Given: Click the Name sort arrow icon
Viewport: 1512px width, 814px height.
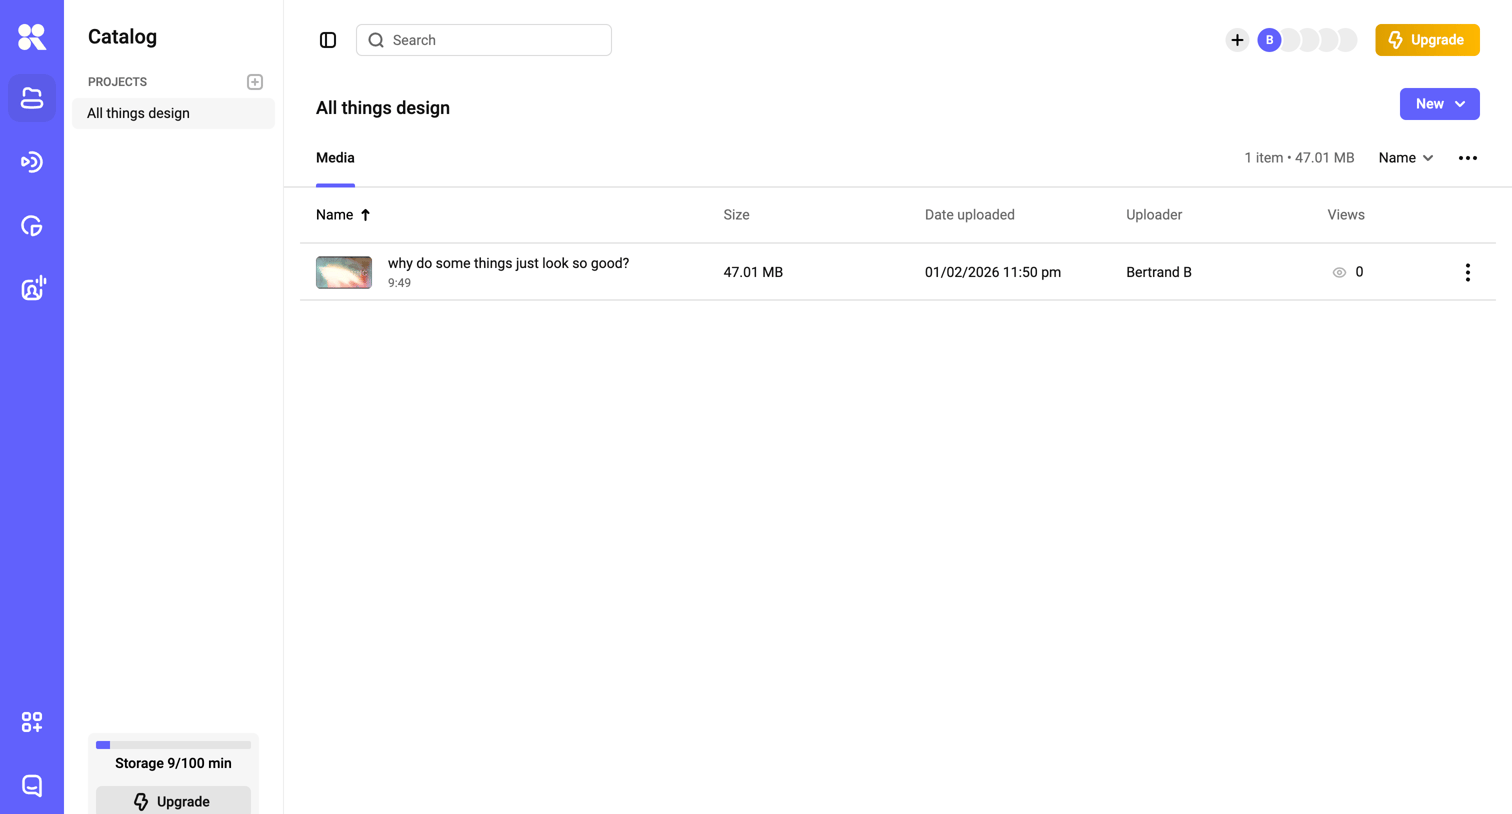Looking at the screenshot, I should point(366,215).
